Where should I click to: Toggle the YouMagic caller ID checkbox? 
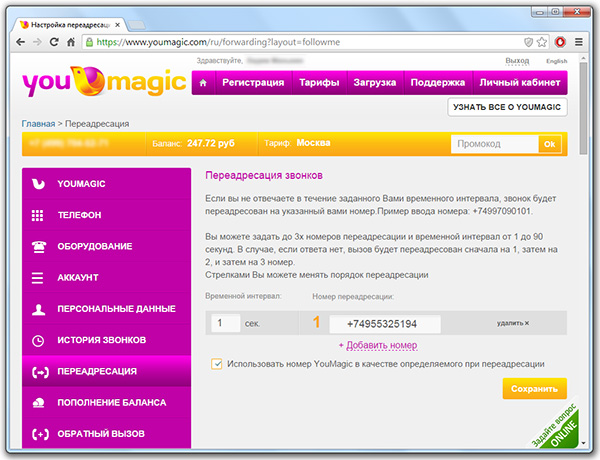(x=217, y=364)
